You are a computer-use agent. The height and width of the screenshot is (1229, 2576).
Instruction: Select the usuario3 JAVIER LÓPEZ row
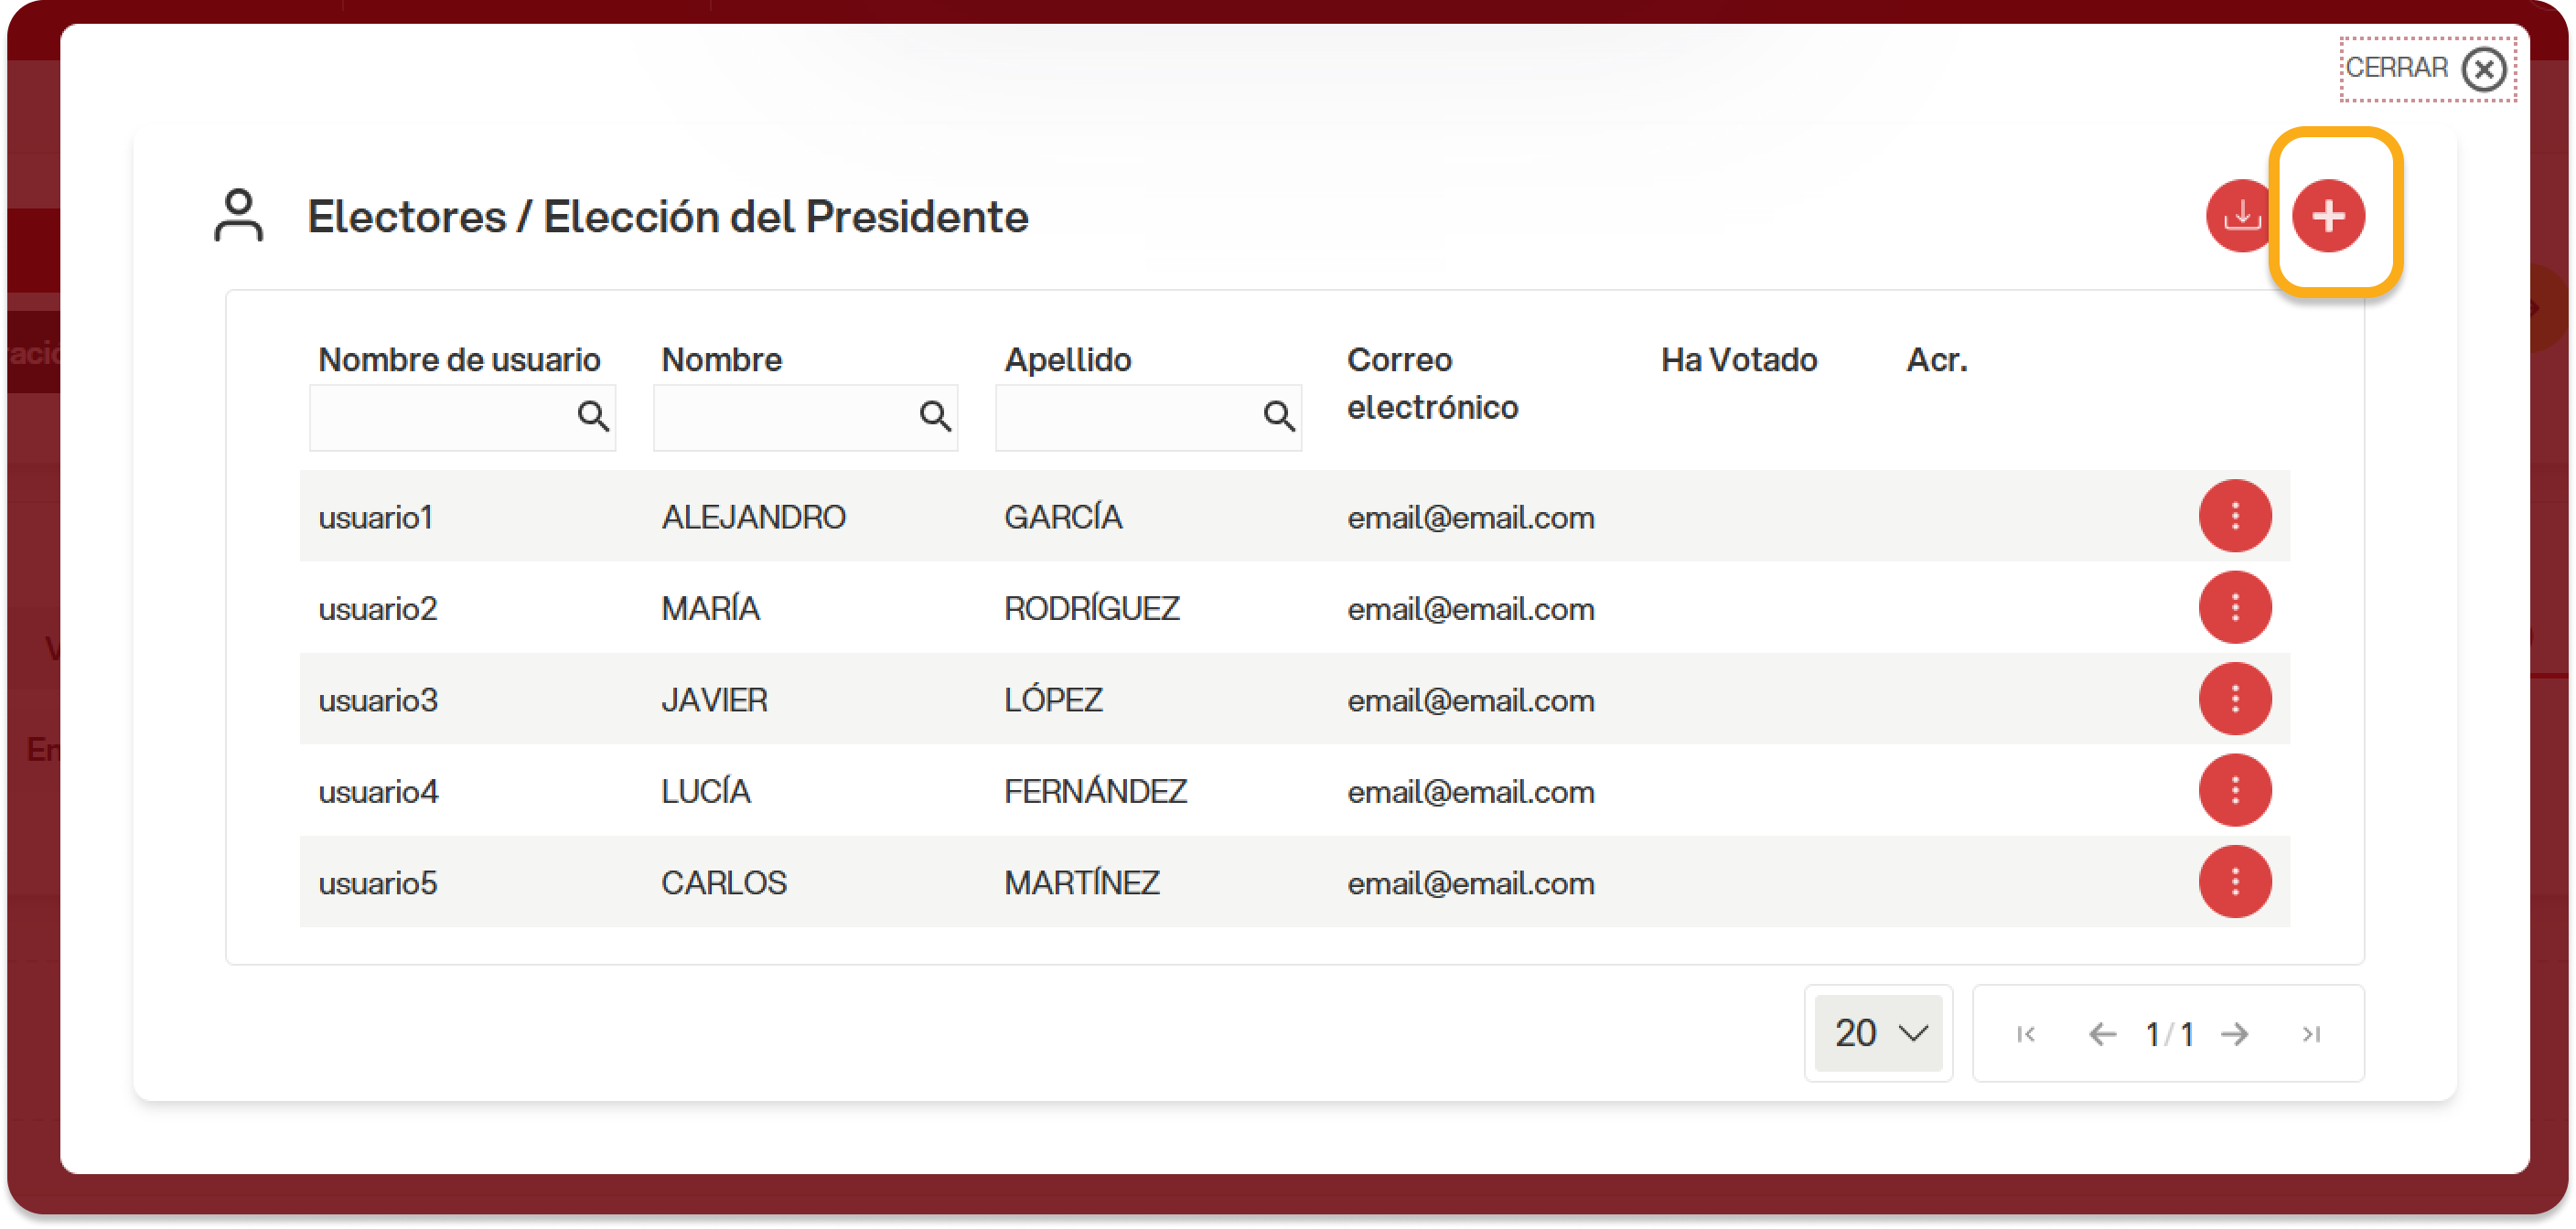pos(1294,699)
